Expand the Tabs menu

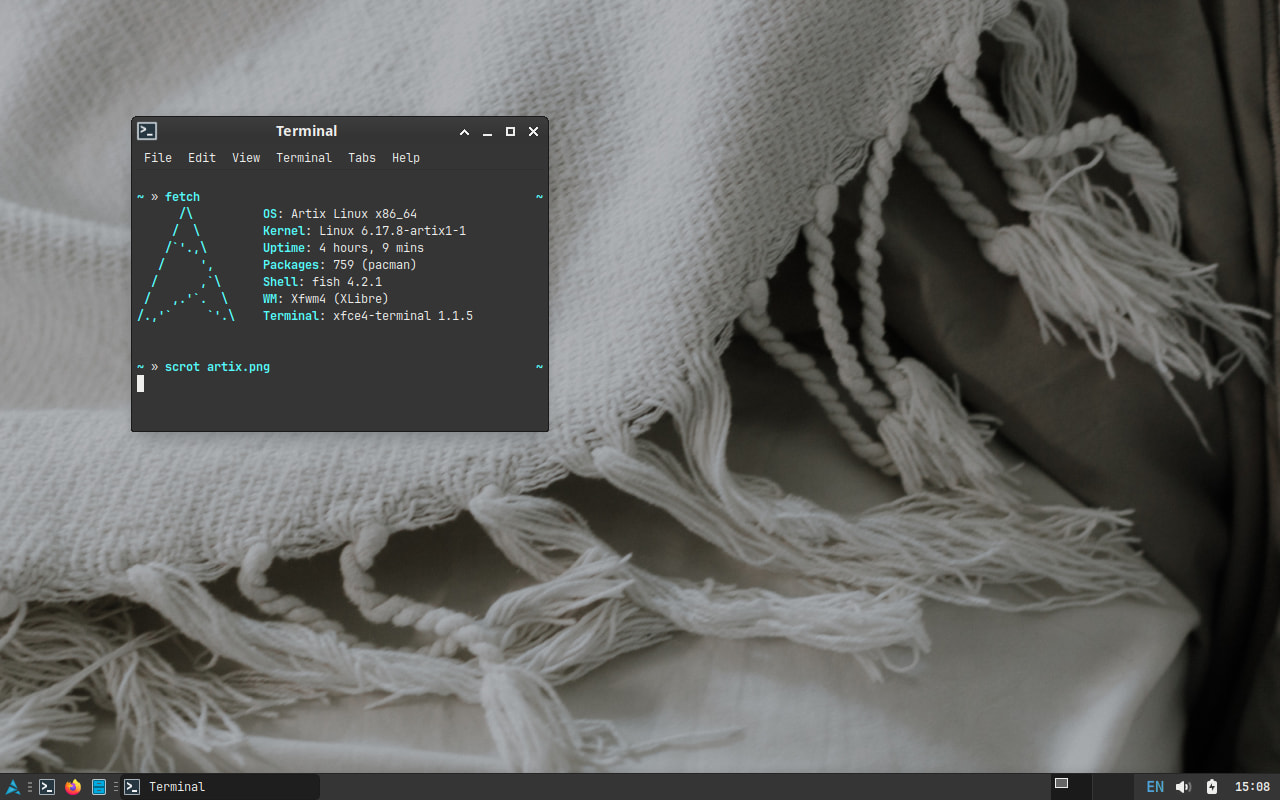coord(362,158)
